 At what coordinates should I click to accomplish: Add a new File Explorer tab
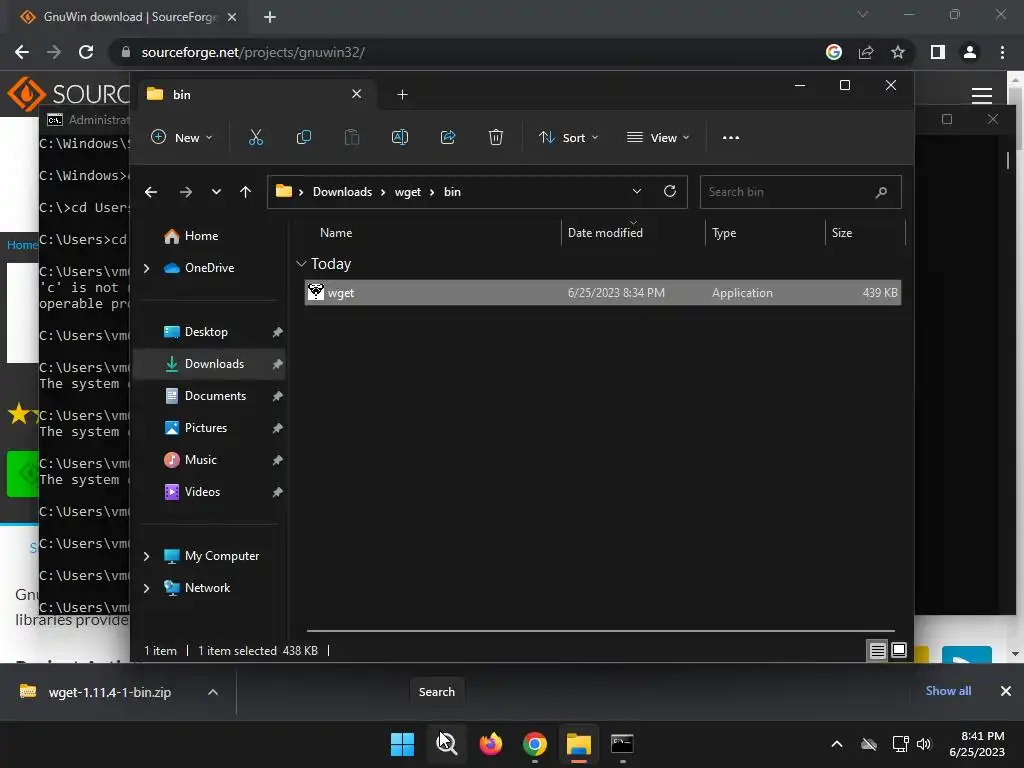pyautogui.click(x=402, y=95)
